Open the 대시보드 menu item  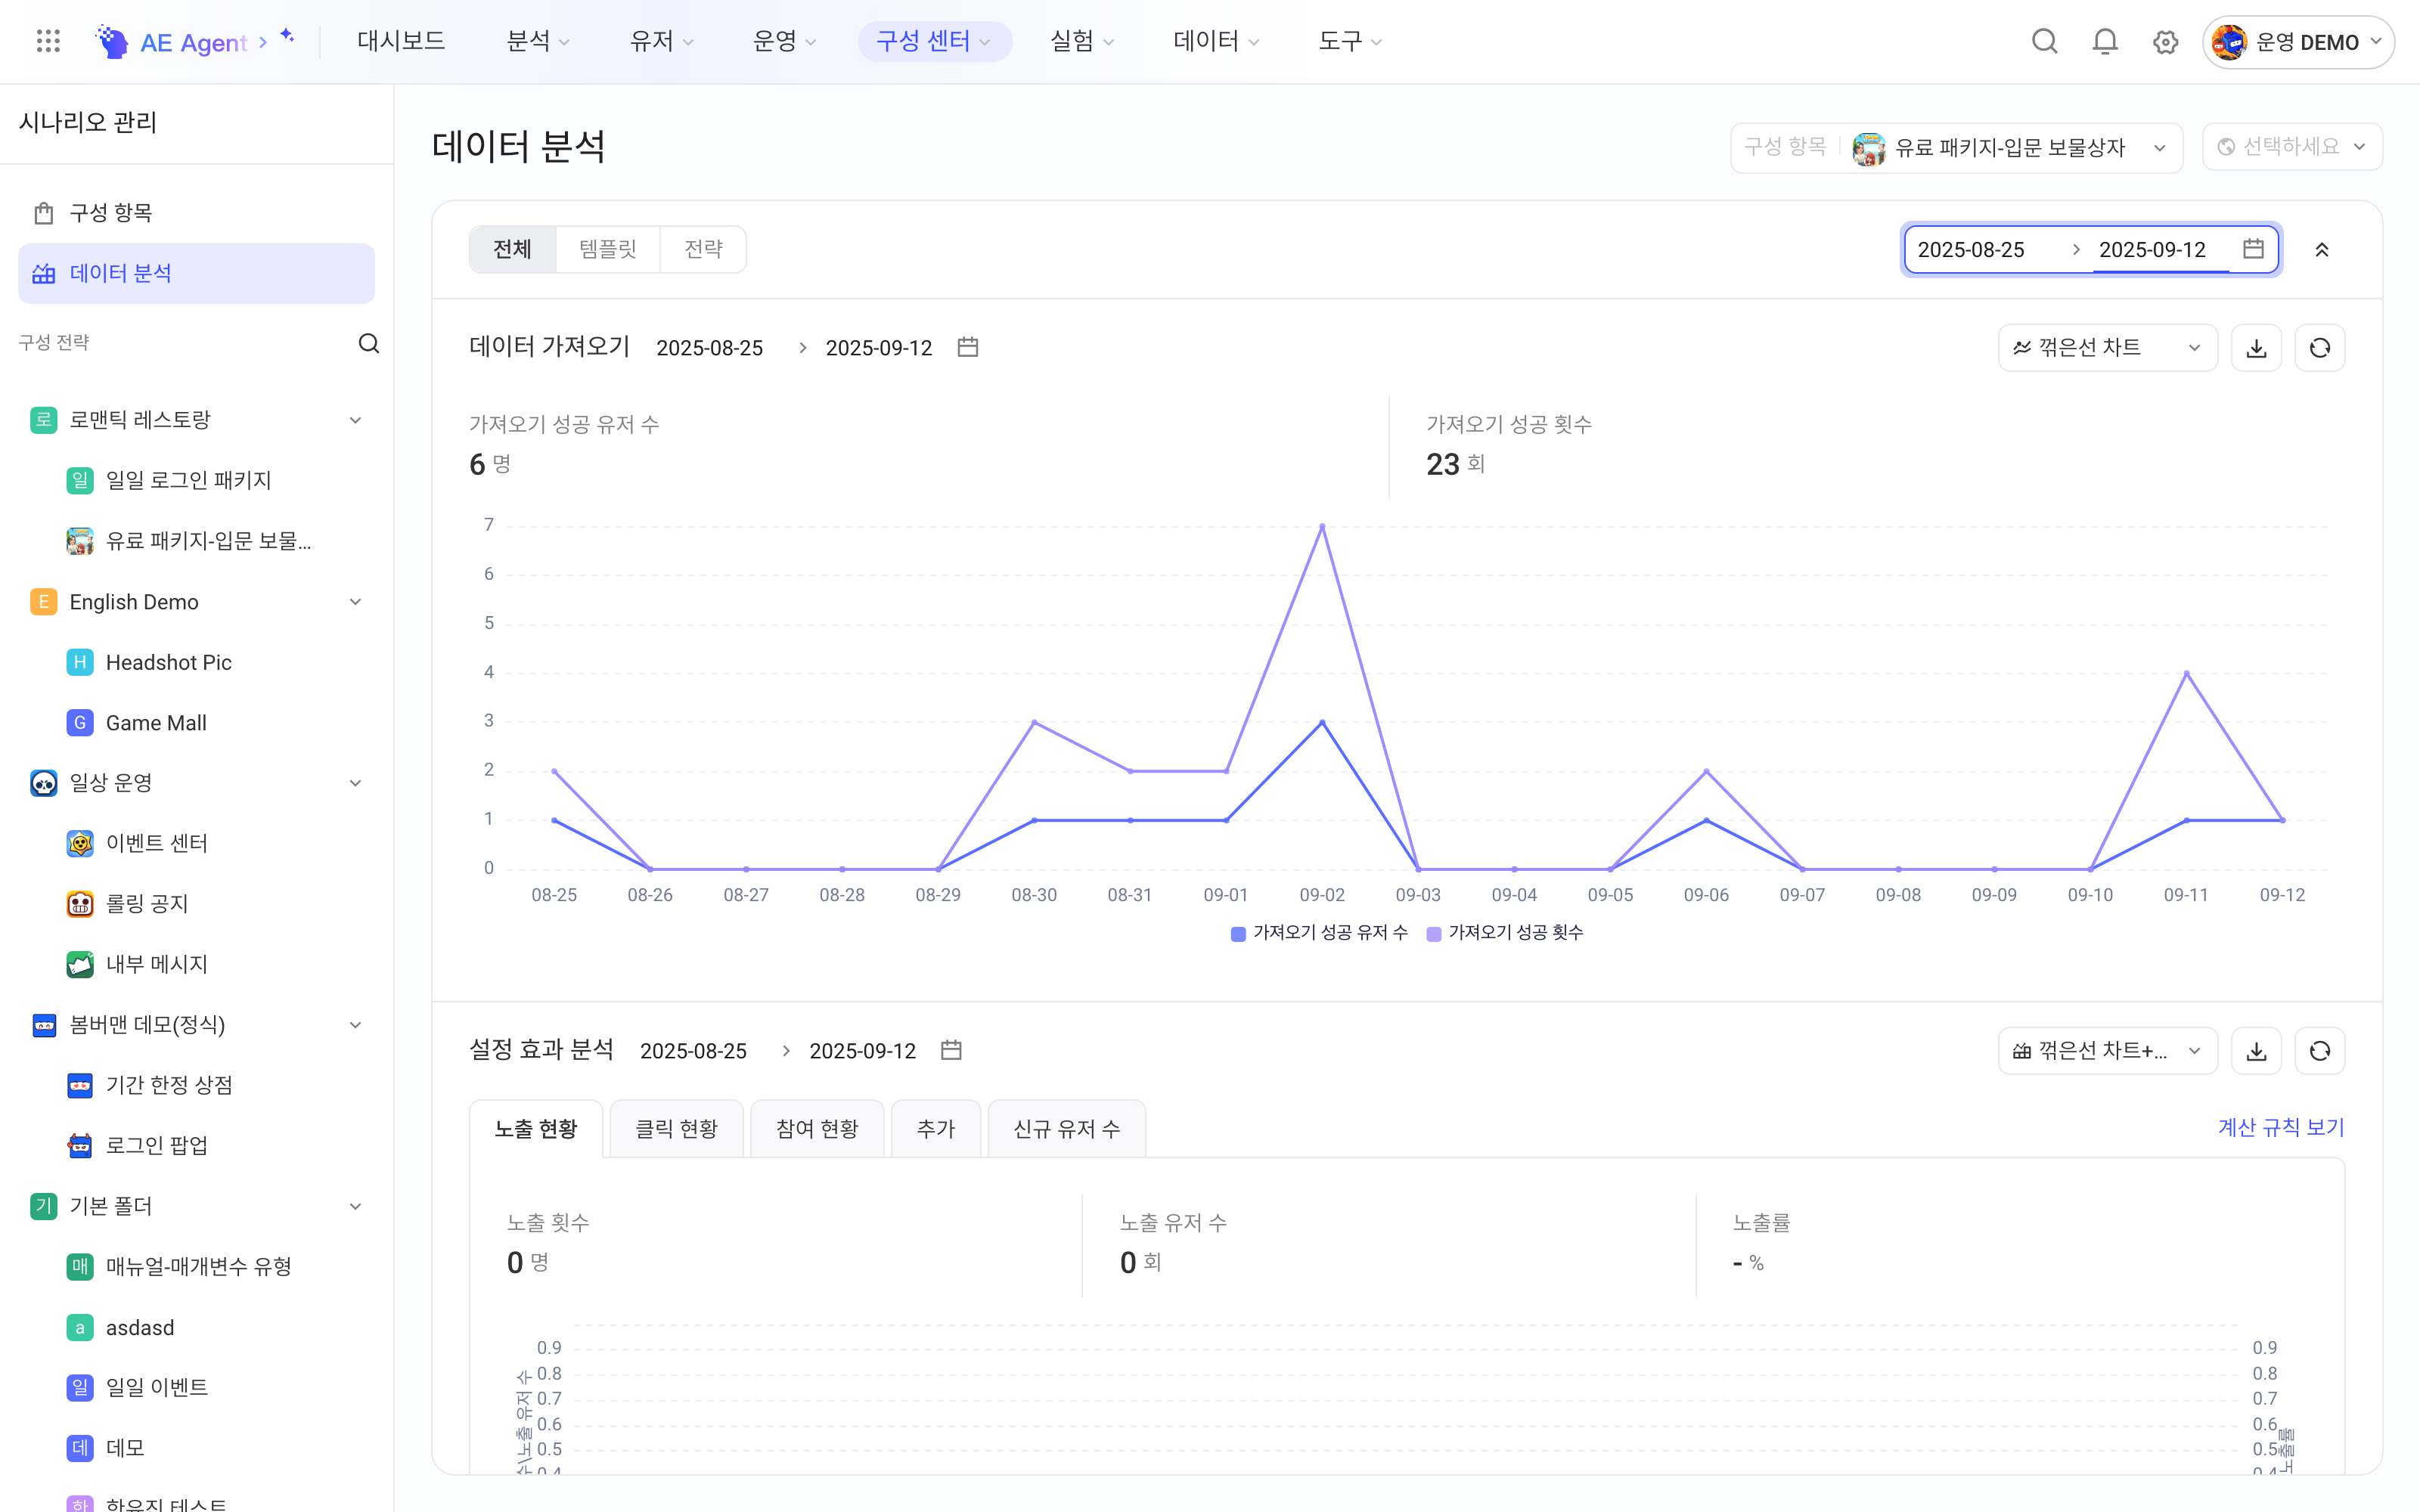(x=401, y=41)
